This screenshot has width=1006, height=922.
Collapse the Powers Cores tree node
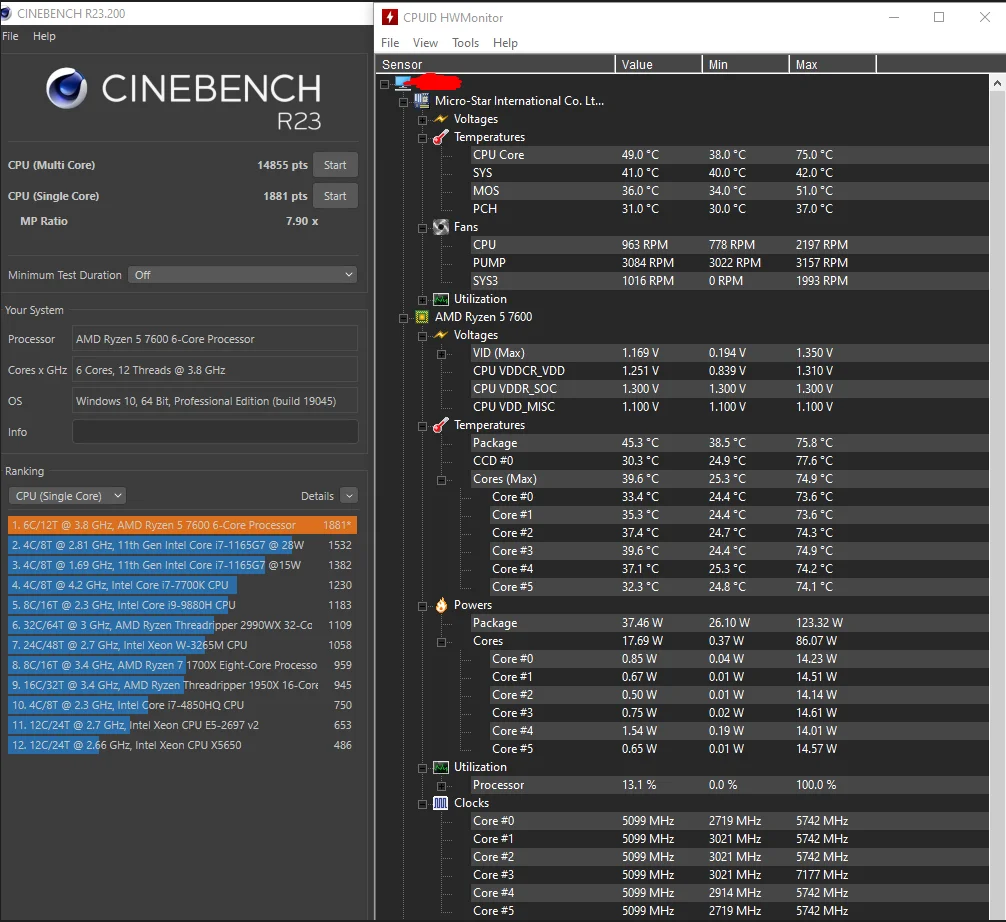click(x=441, y=641)
